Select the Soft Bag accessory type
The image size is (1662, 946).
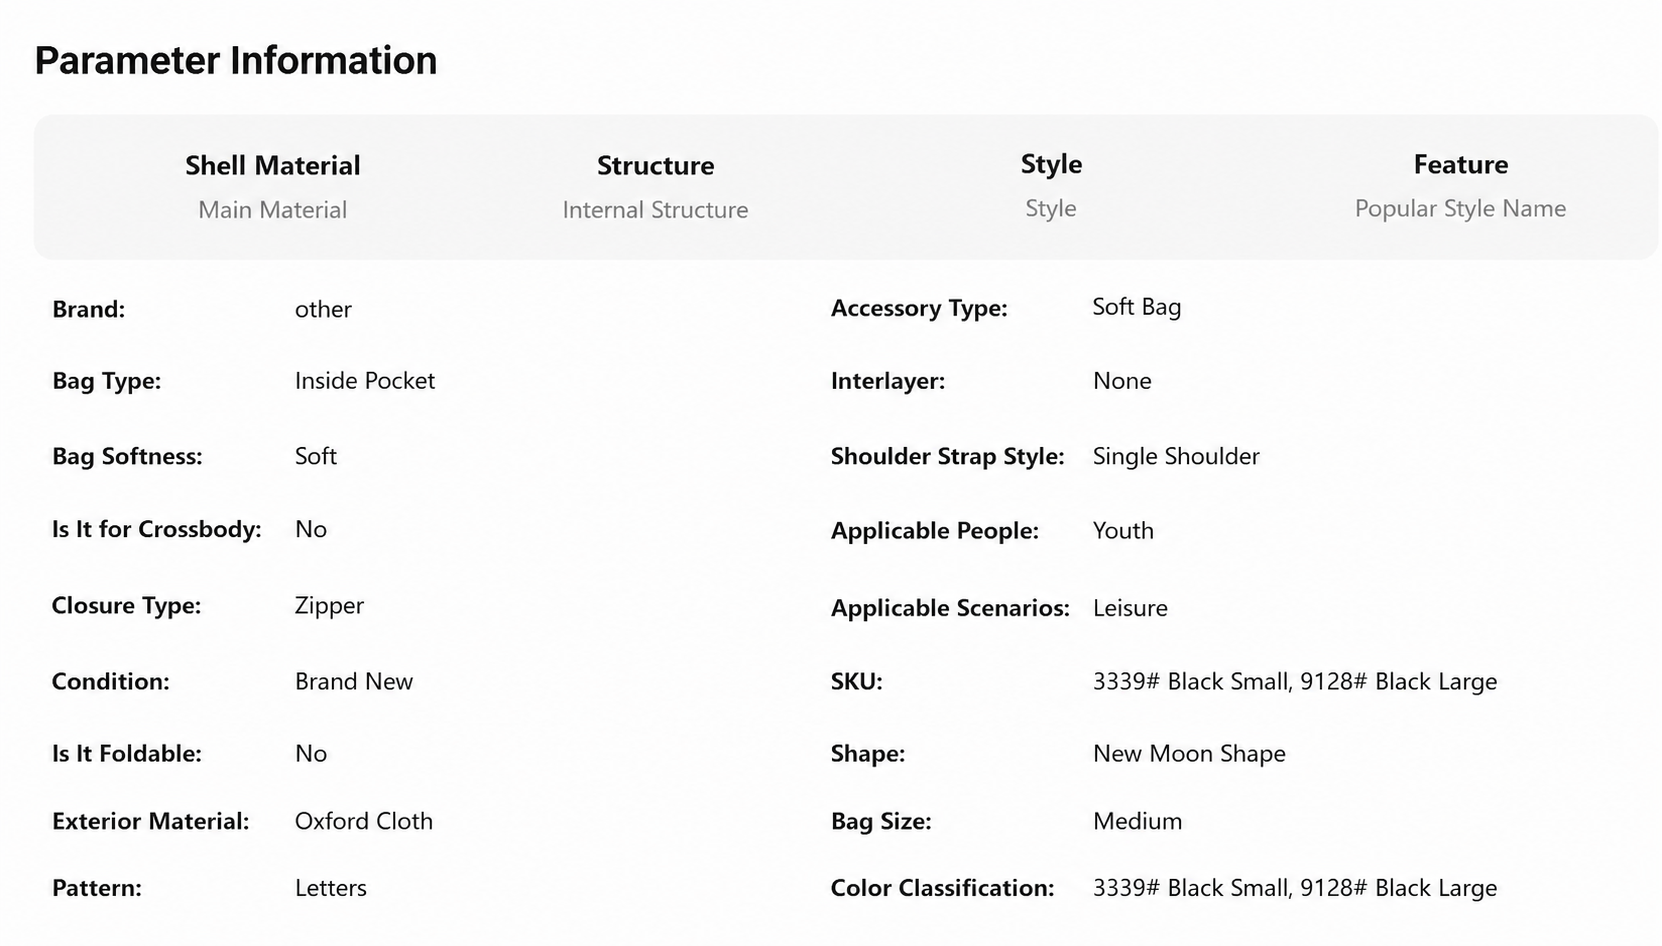pos(1136,307)
